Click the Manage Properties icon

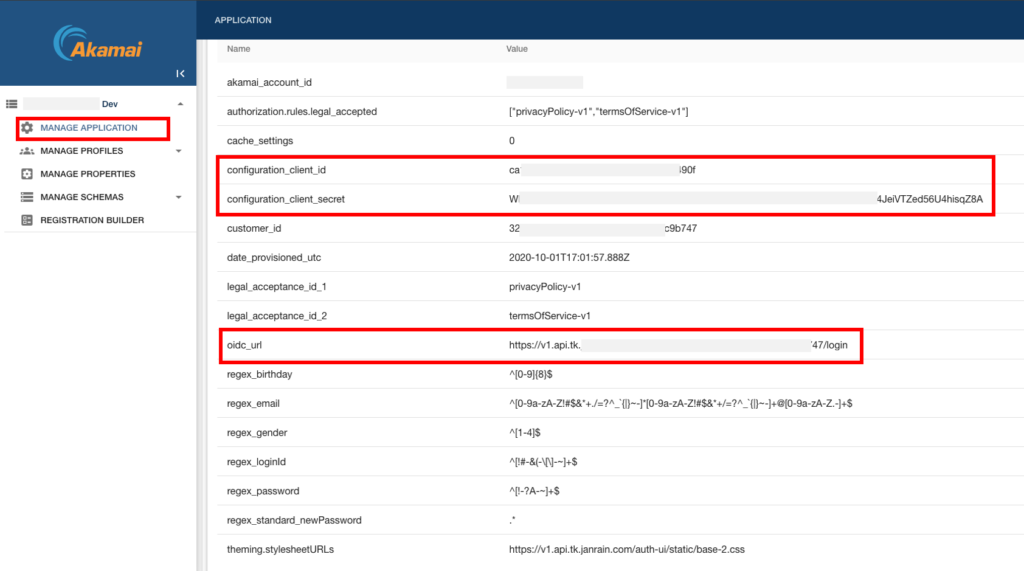click(x=27, y=174)
